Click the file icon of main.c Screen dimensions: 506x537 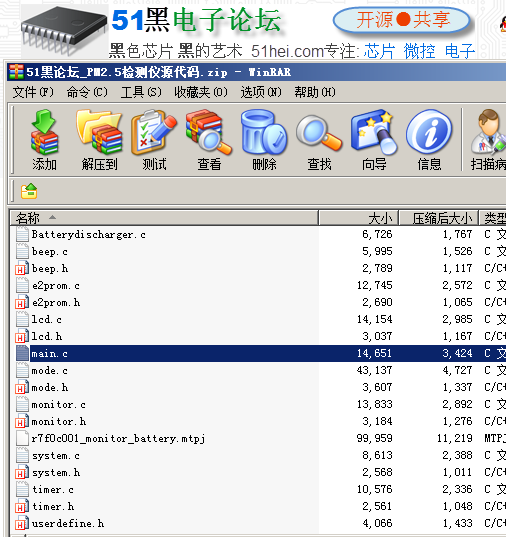tap(22, 353)
